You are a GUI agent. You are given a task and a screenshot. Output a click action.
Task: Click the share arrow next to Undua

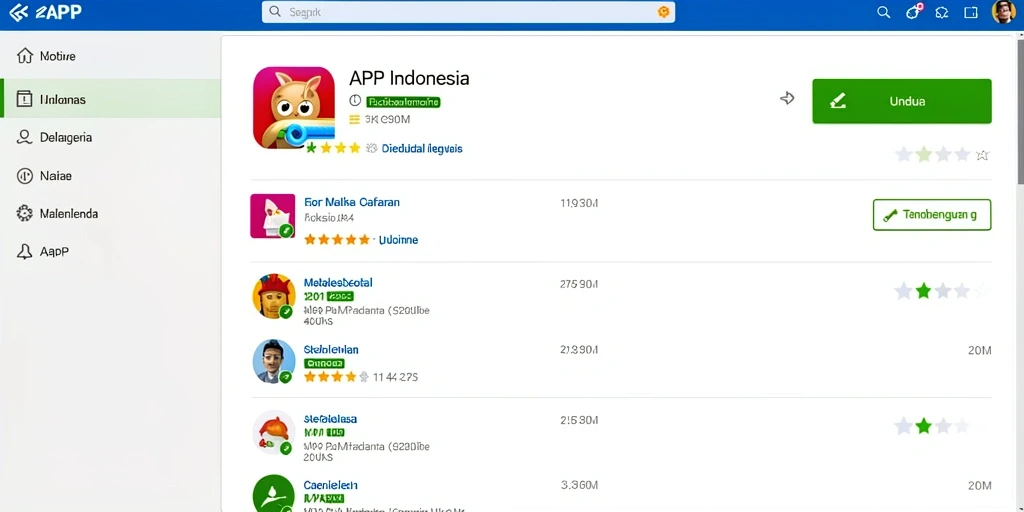click(788, 99)
